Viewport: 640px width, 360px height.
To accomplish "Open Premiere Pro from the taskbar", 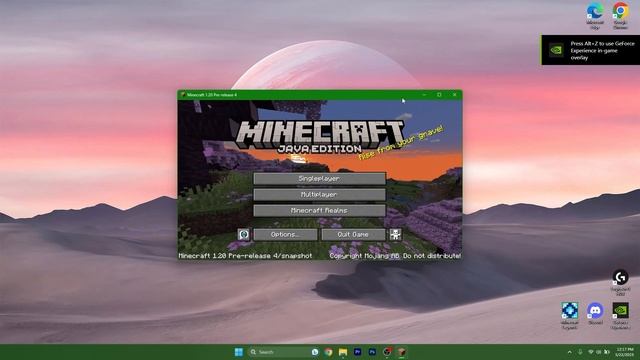I will [x=358, y=352].
